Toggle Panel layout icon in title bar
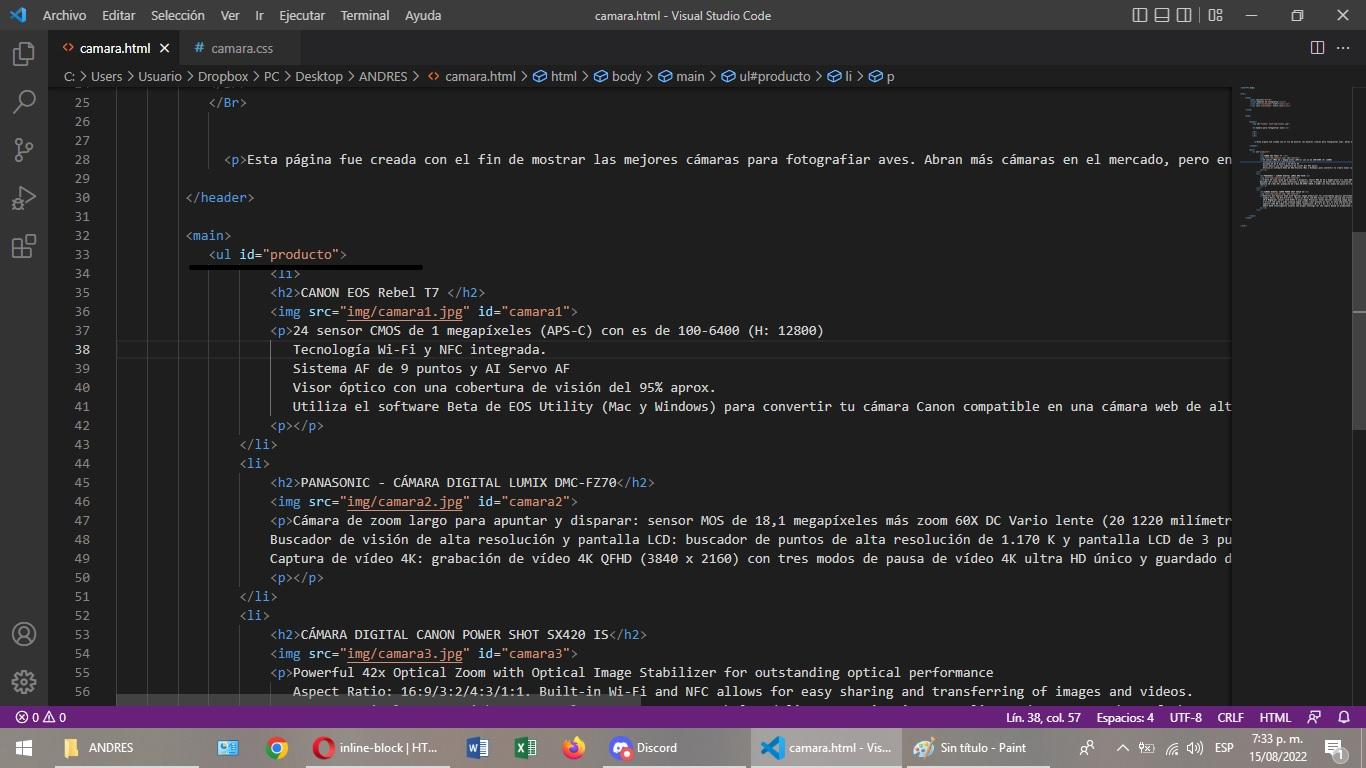 pyautogui.click(x=1162, y=15)
